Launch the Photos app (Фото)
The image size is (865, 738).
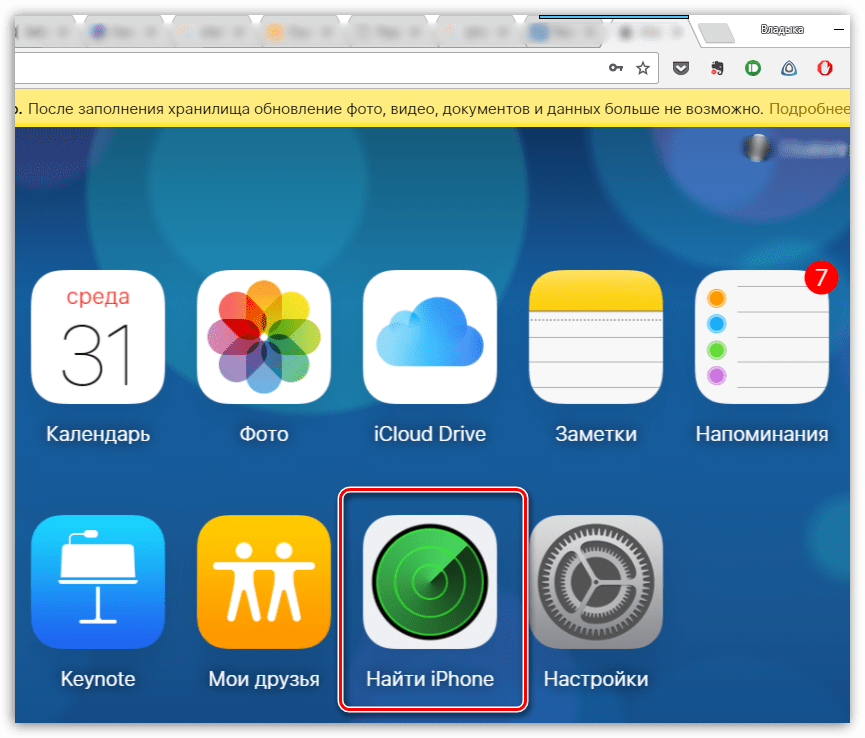click(264, 337)
